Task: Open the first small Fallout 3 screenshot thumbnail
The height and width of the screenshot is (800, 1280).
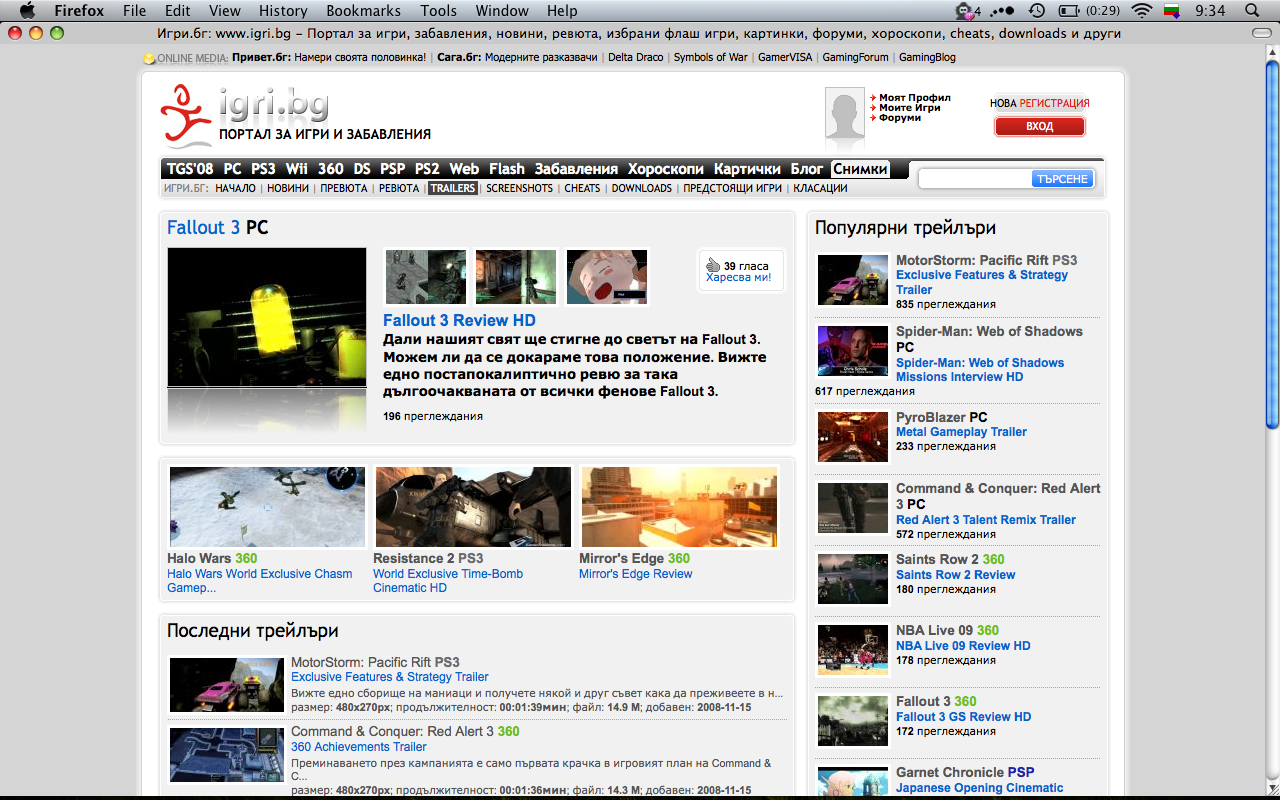Action: (426, 277)
